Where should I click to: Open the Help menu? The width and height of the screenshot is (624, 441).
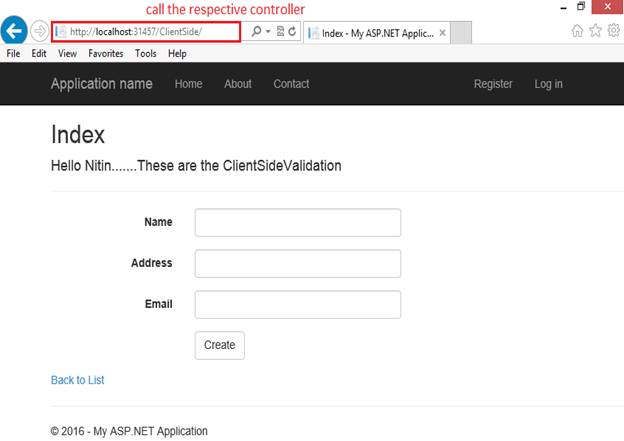[x=177, y=53]
